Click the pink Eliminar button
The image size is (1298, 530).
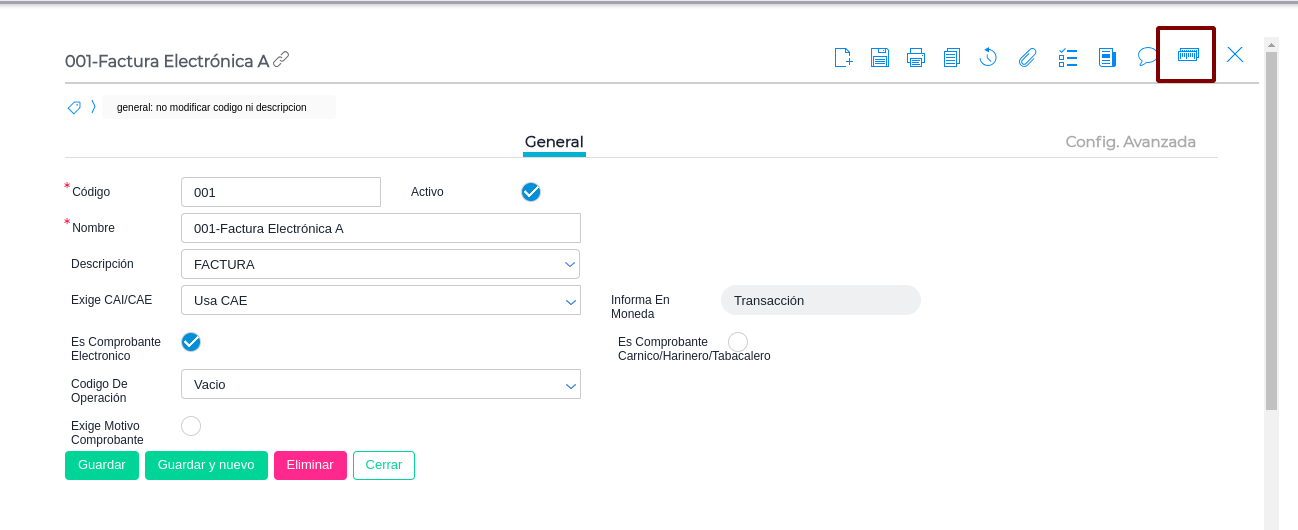310,465
